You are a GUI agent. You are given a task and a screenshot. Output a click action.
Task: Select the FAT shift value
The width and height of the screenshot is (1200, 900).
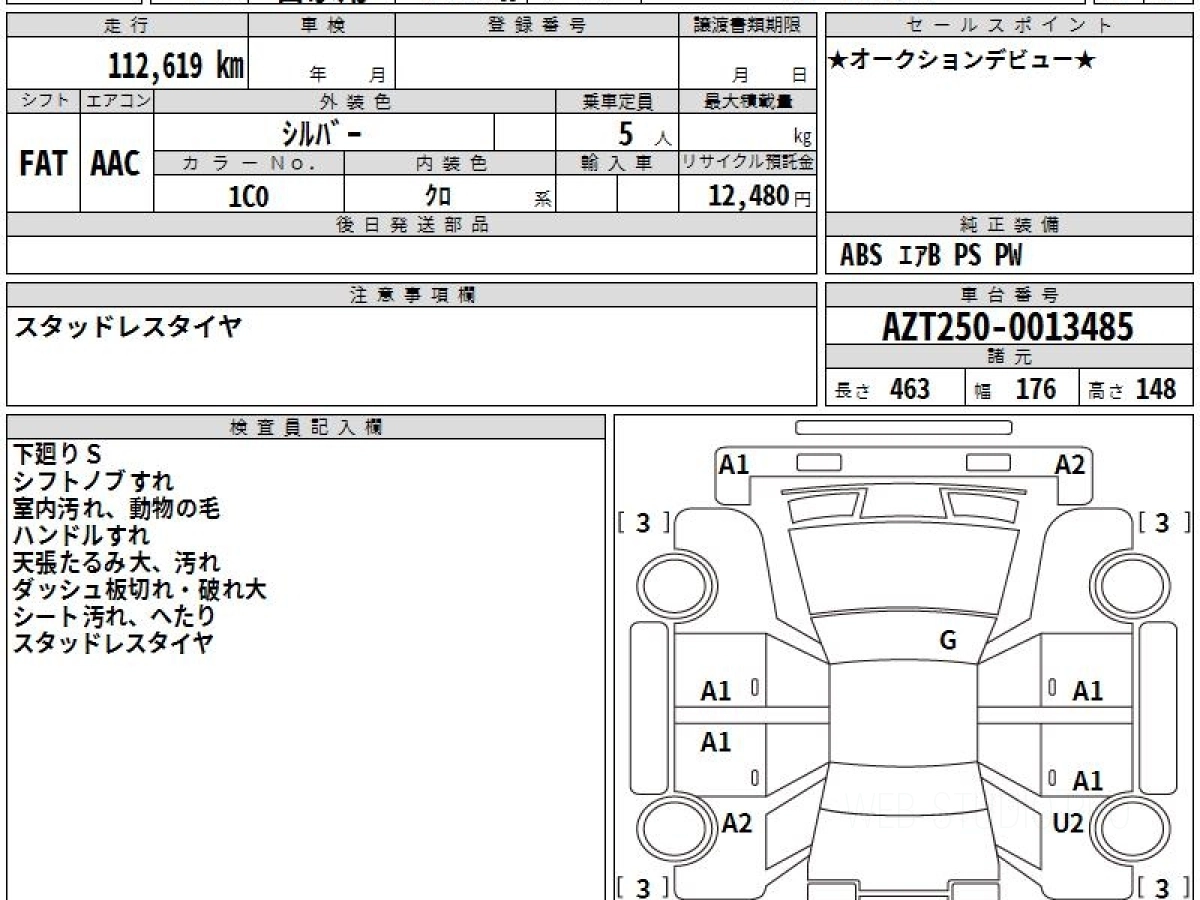pos(43,164)
